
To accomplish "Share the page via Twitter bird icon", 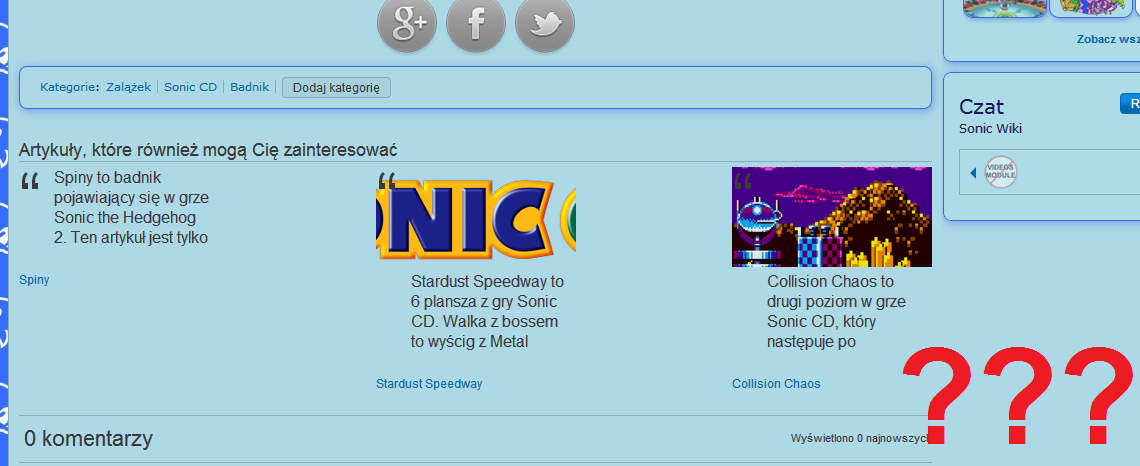I will coord(545,23).
